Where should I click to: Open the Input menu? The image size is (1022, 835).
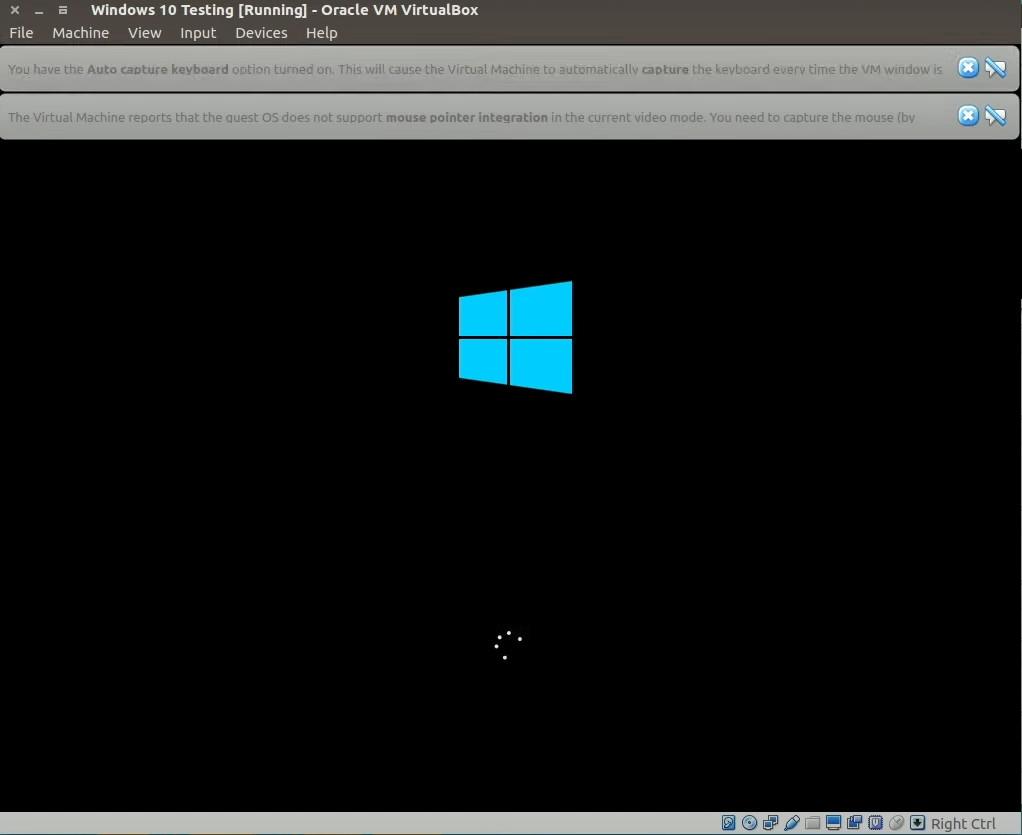[198, 33]
